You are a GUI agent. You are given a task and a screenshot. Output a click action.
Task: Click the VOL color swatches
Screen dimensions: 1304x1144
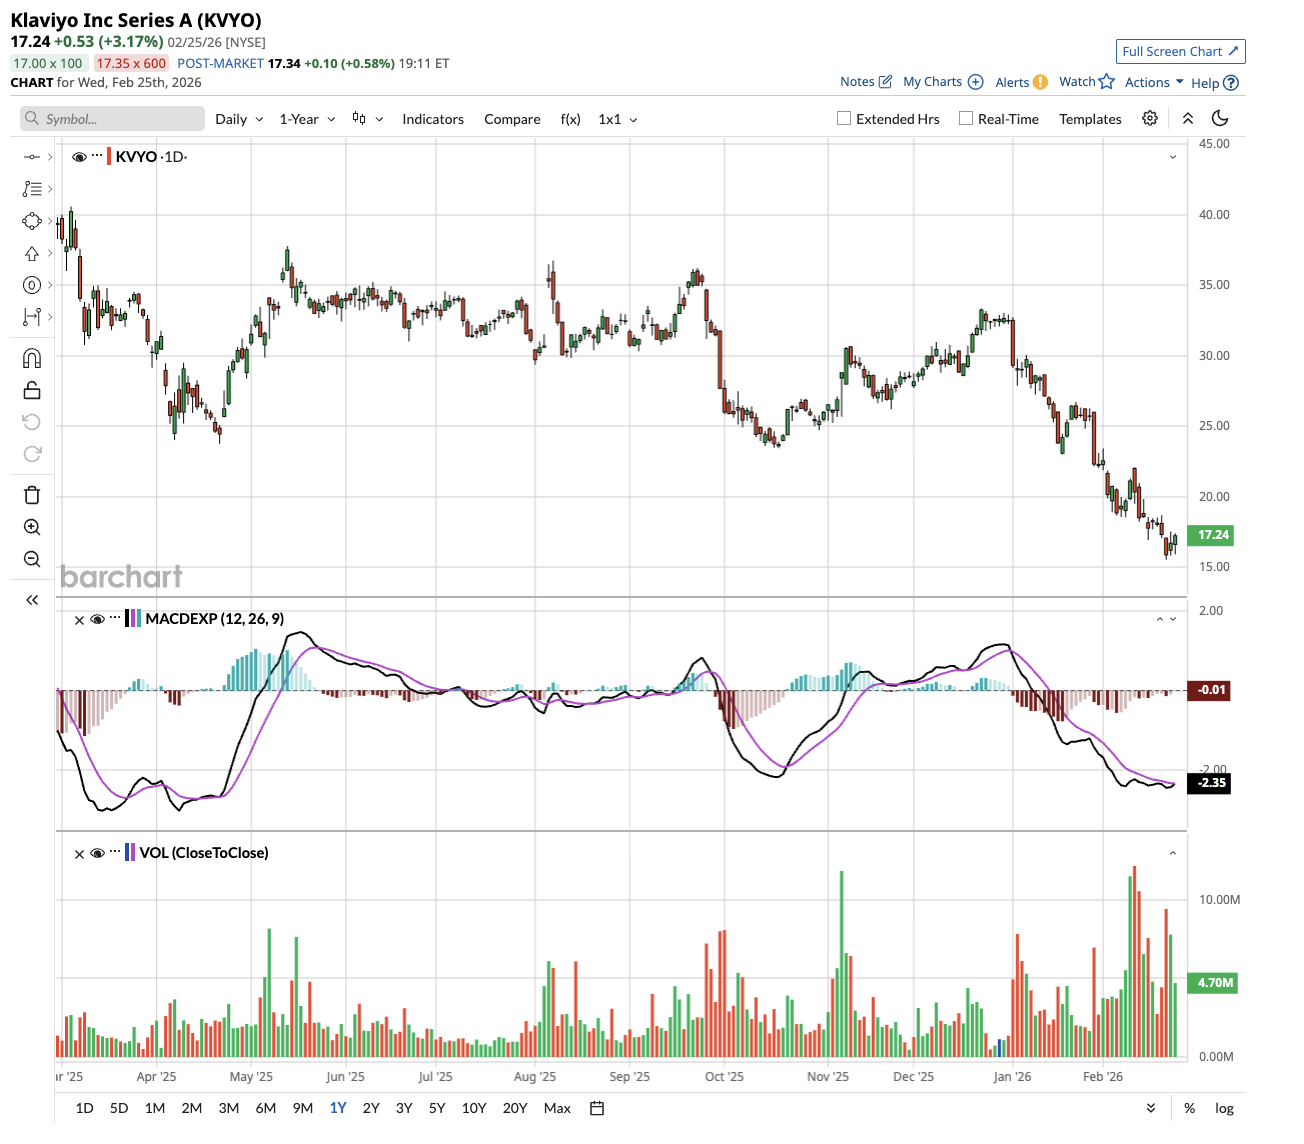pos(130,853)
